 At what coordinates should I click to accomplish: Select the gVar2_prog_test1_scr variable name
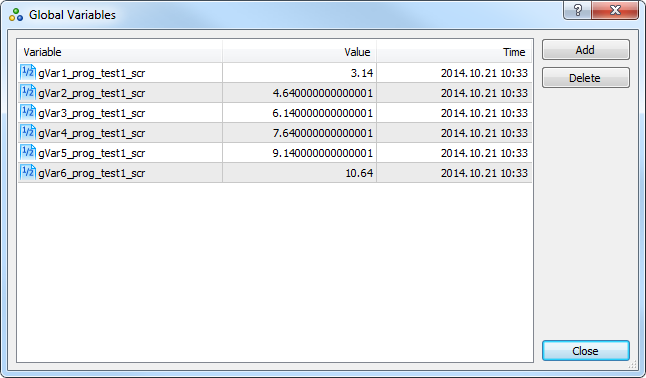point(91,93)
